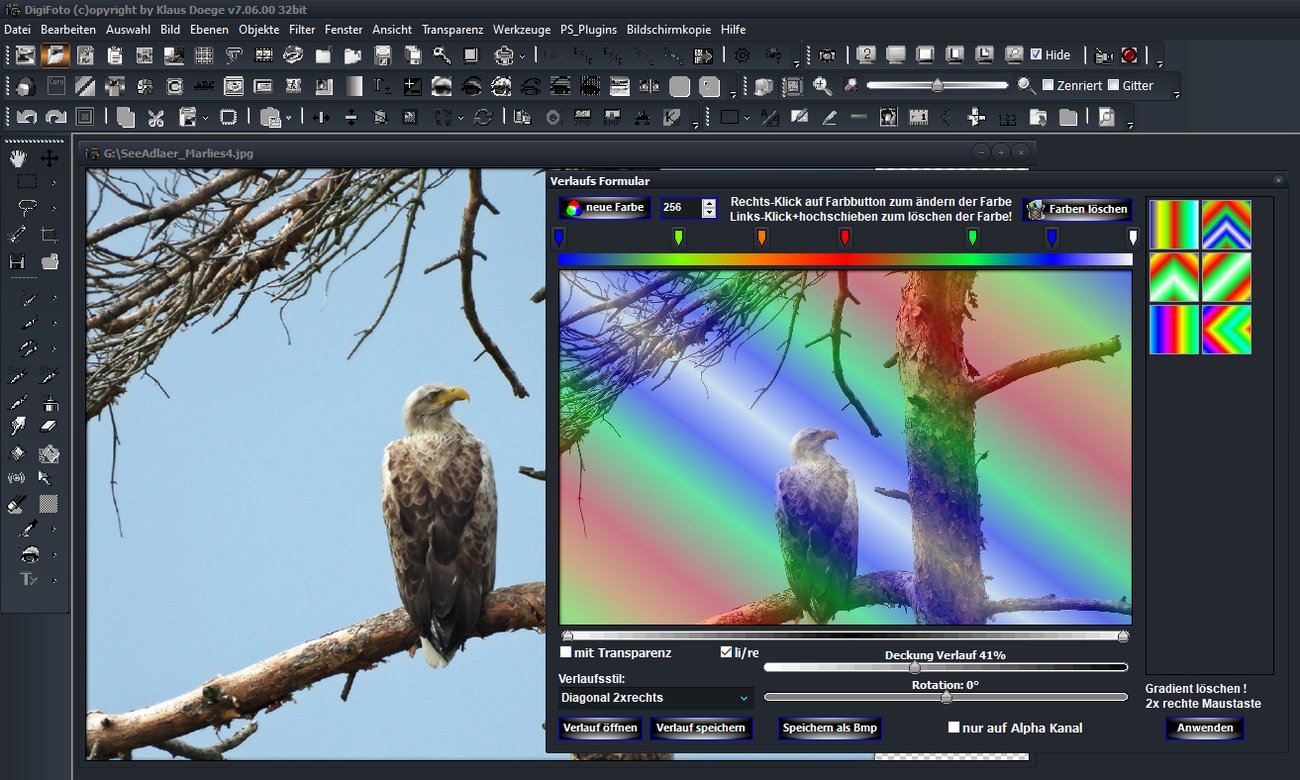This screenshot has width=1300, height=780.
Task: Click the settings gear icon
Action: tap(742, 55)
